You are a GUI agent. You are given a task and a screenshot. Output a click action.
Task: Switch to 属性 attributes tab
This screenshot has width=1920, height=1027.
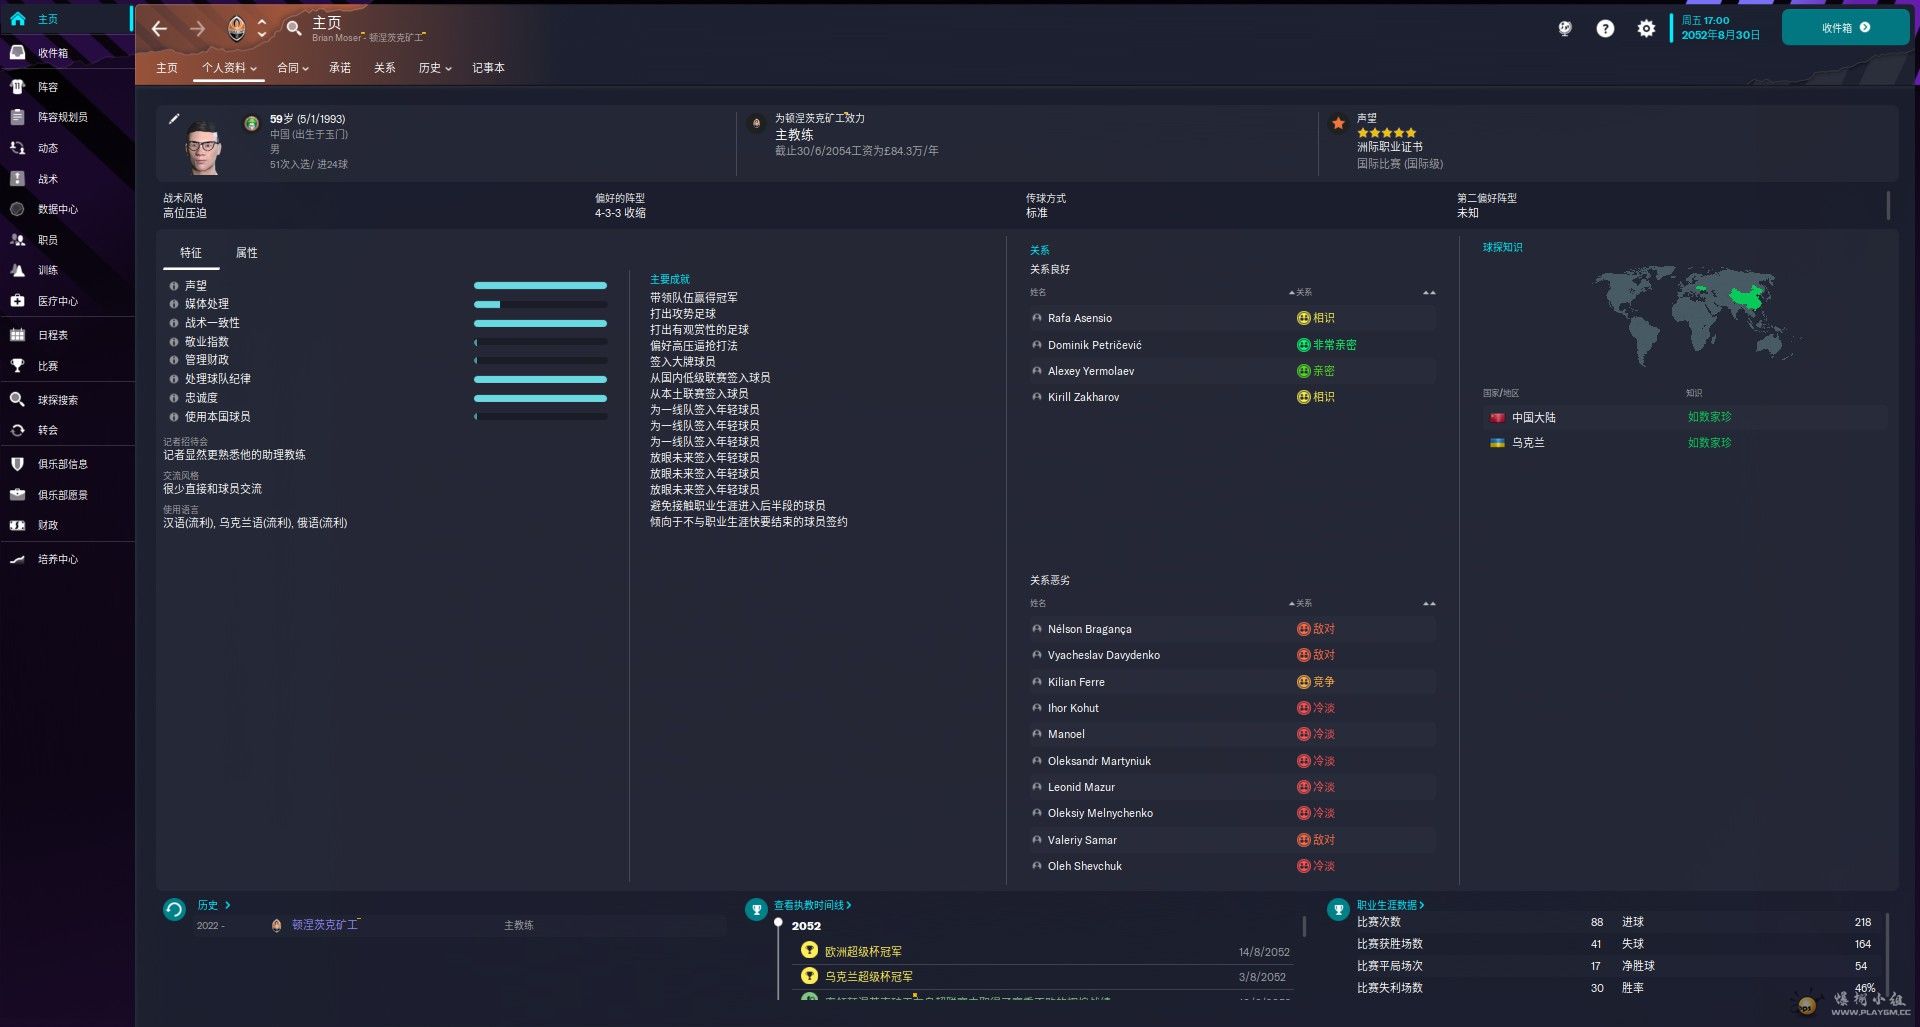[x=247, y=253]
